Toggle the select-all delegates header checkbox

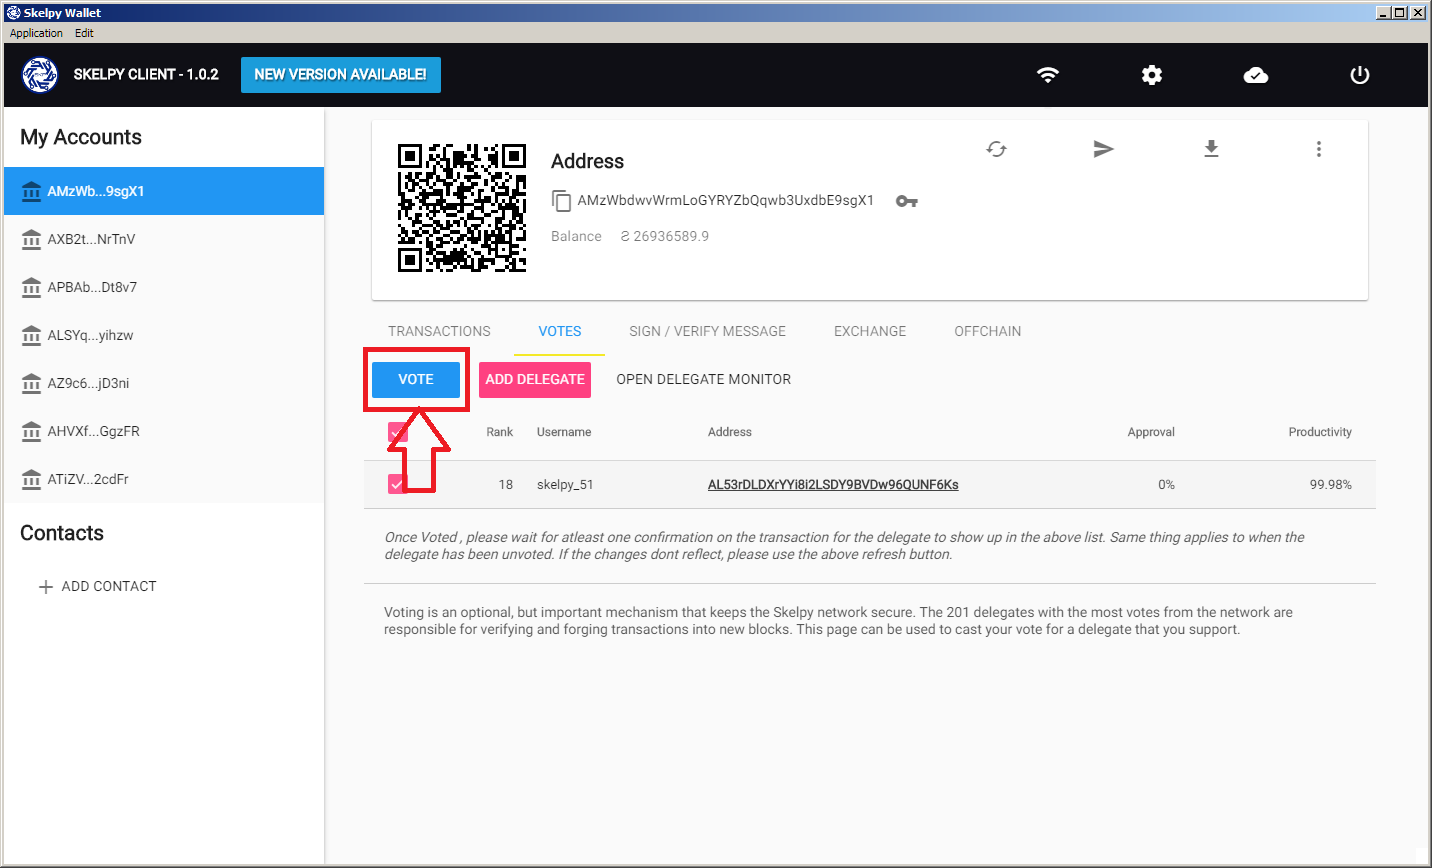[397, 432]
